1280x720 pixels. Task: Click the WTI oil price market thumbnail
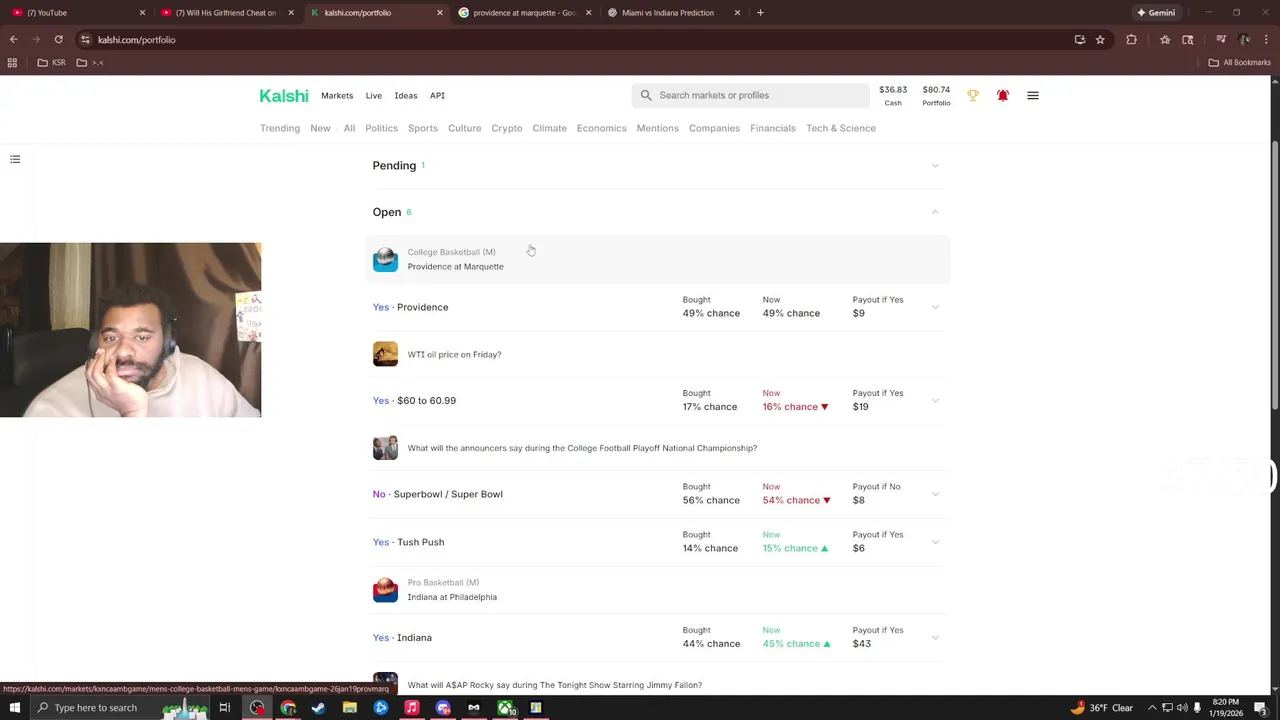(x=385, y=354)
